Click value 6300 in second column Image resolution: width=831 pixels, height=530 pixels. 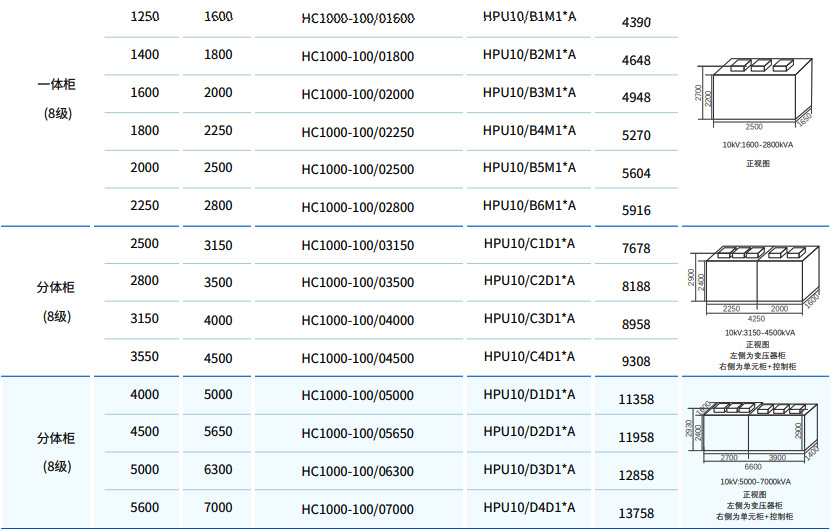coord(218,470)
